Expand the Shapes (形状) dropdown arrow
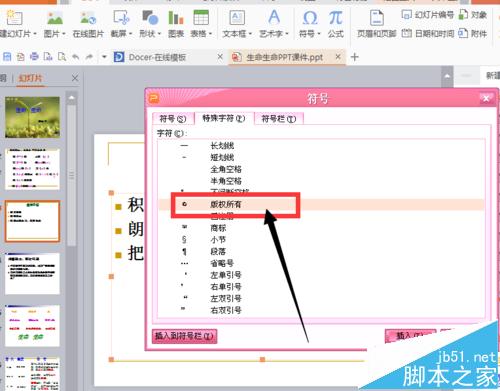500x391 pixels. [159, 34]
